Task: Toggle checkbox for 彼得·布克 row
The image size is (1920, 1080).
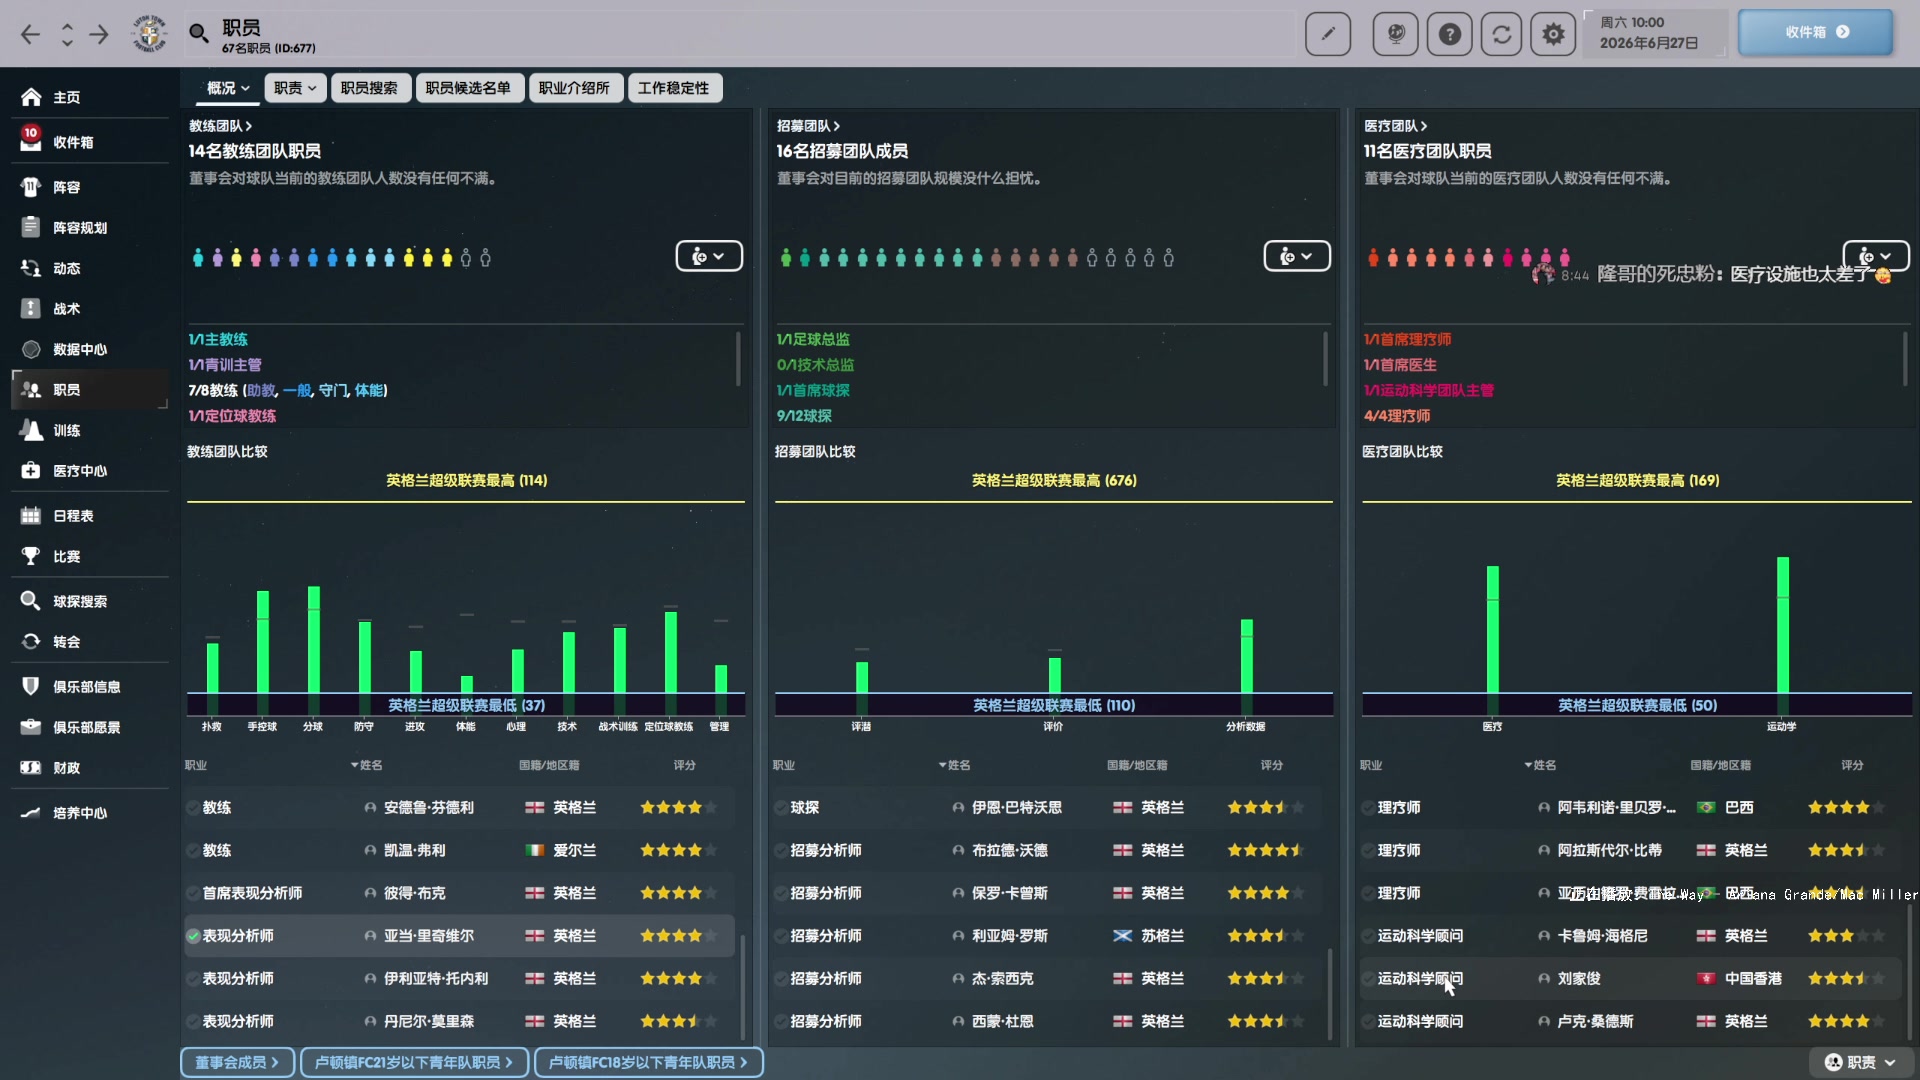Action: tap(193, 893)
